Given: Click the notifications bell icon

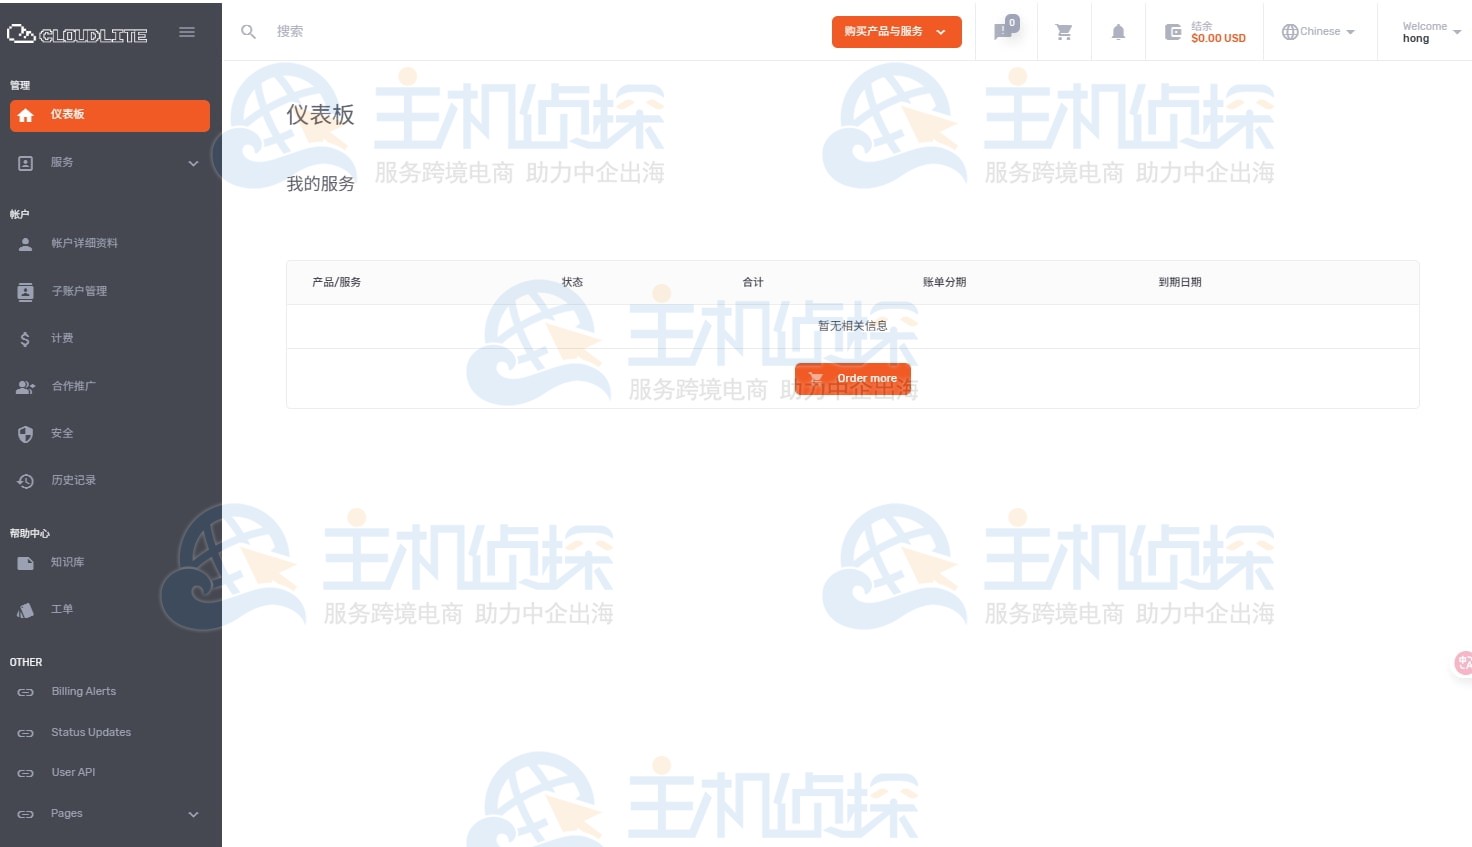Looking at the screenshot, I should pos(1118,31).
